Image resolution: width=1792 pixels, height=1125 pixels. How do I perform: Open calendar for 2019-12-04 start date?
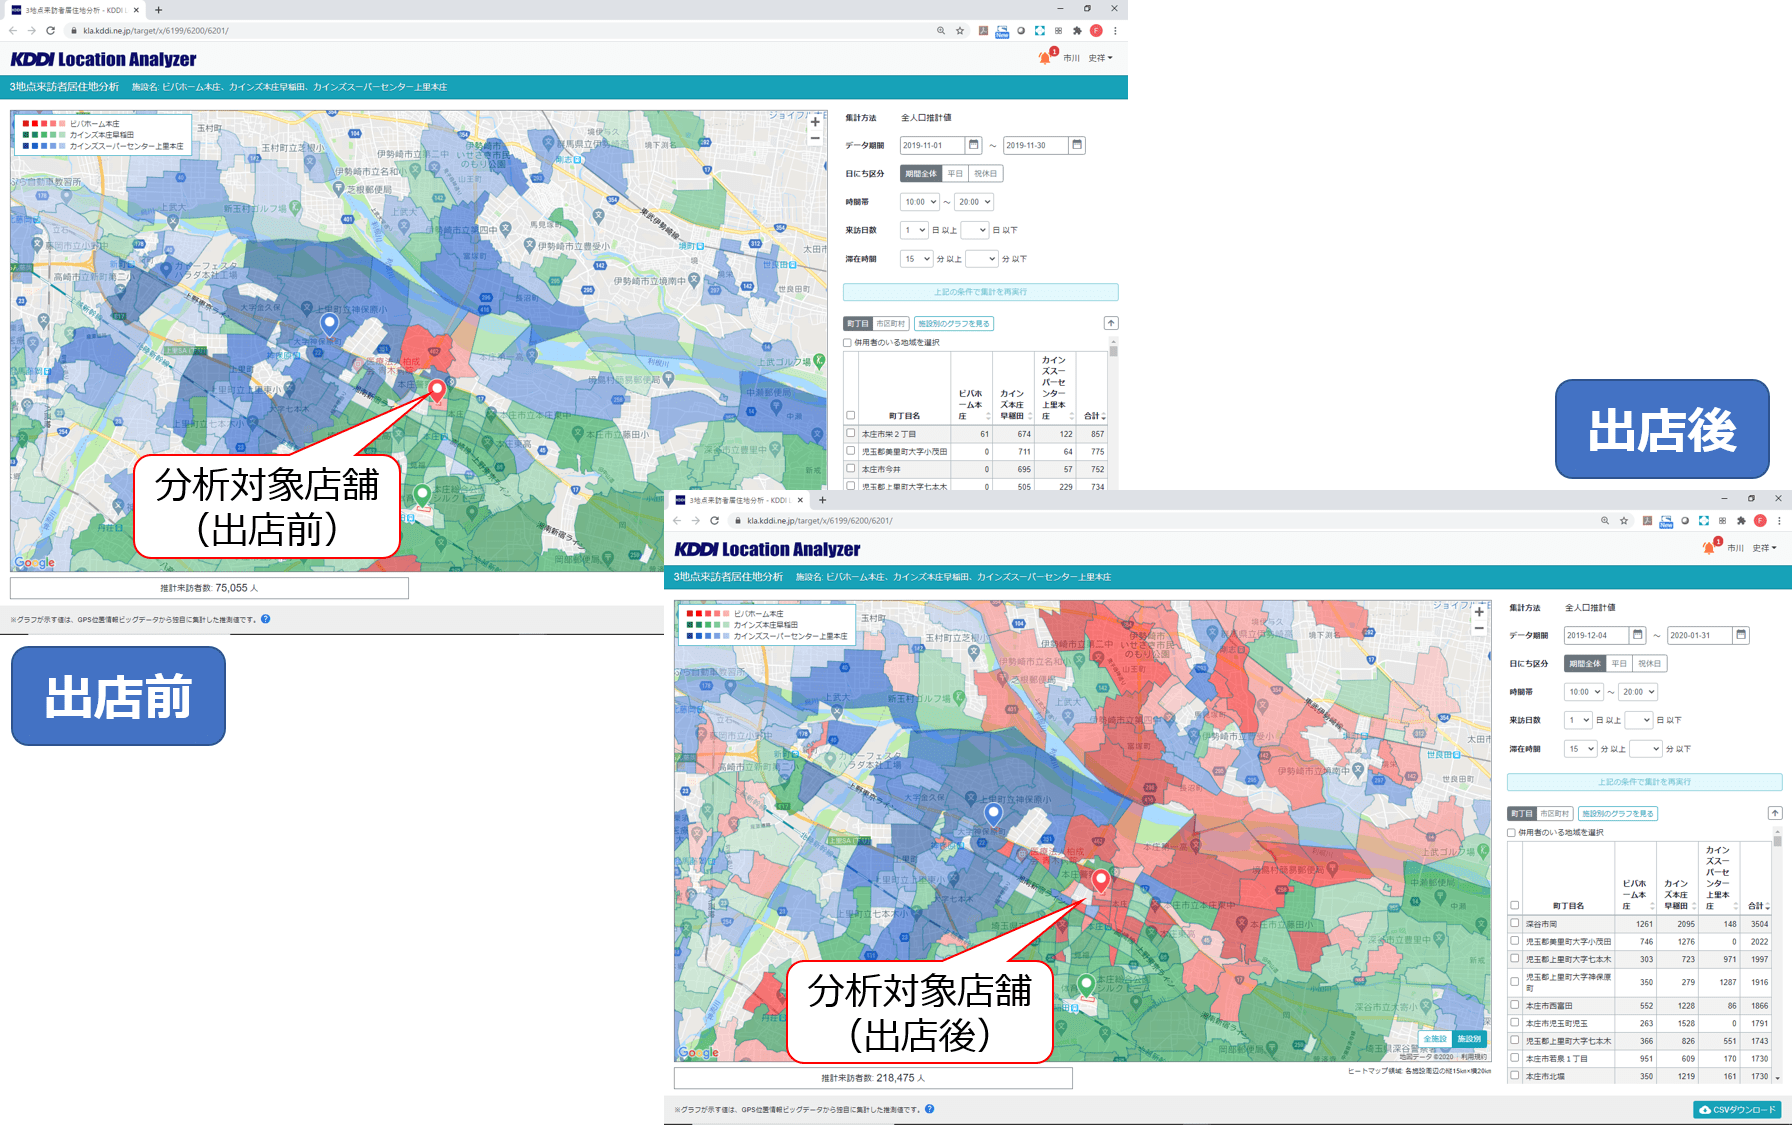point(1638,635)
